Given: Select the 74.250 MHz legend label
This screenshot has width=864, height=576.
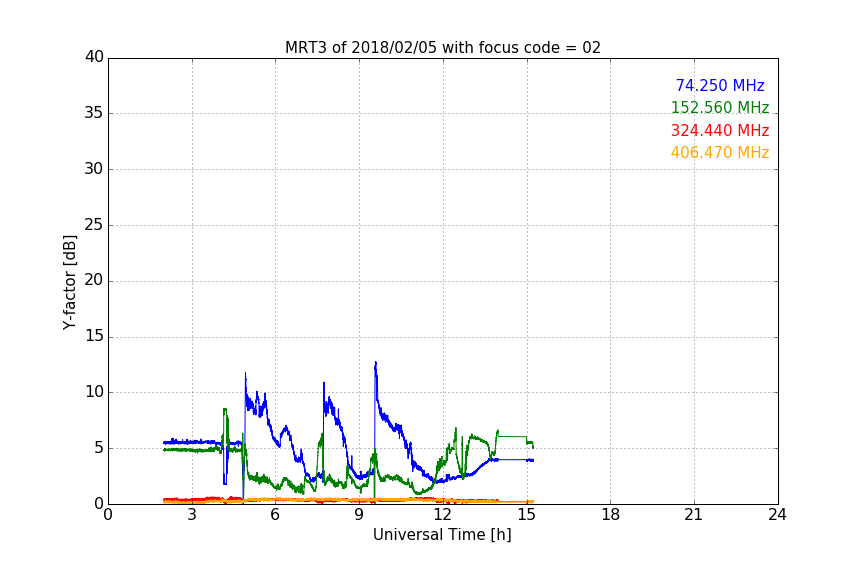Looking at the screenshot, I should tap(720, 85).
